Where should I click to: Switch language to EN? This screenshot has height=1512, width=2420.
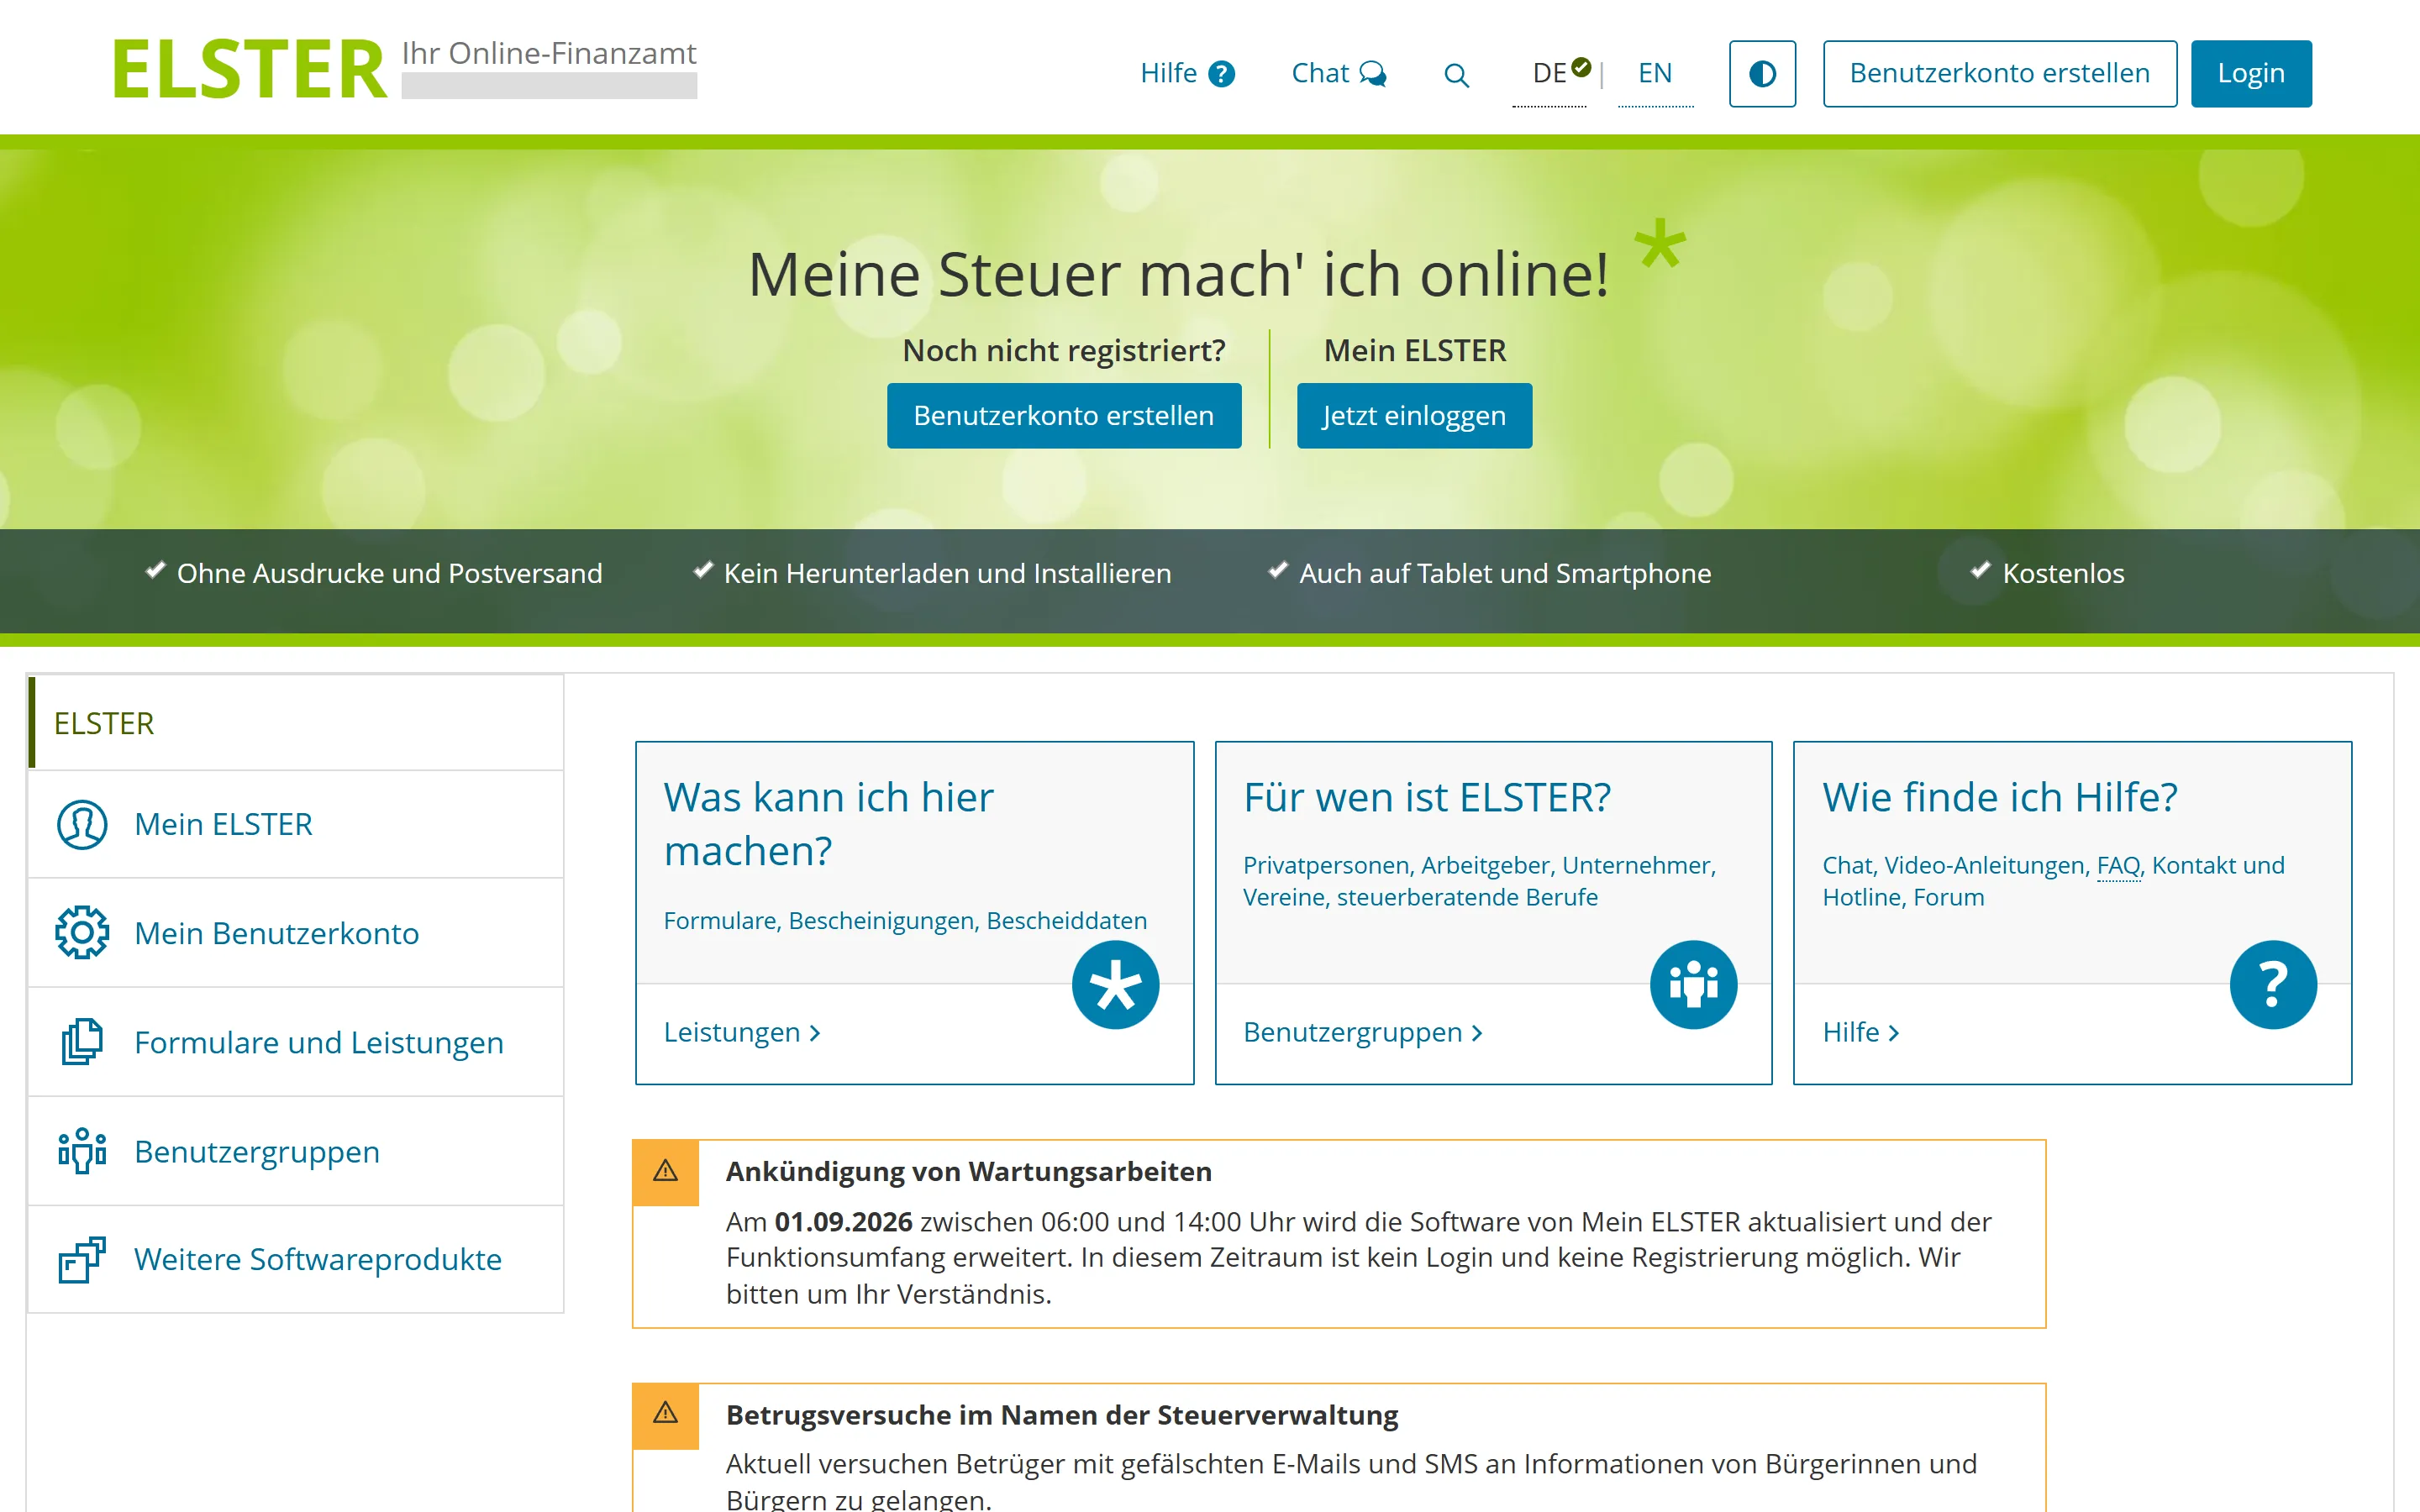(1655, 73)
